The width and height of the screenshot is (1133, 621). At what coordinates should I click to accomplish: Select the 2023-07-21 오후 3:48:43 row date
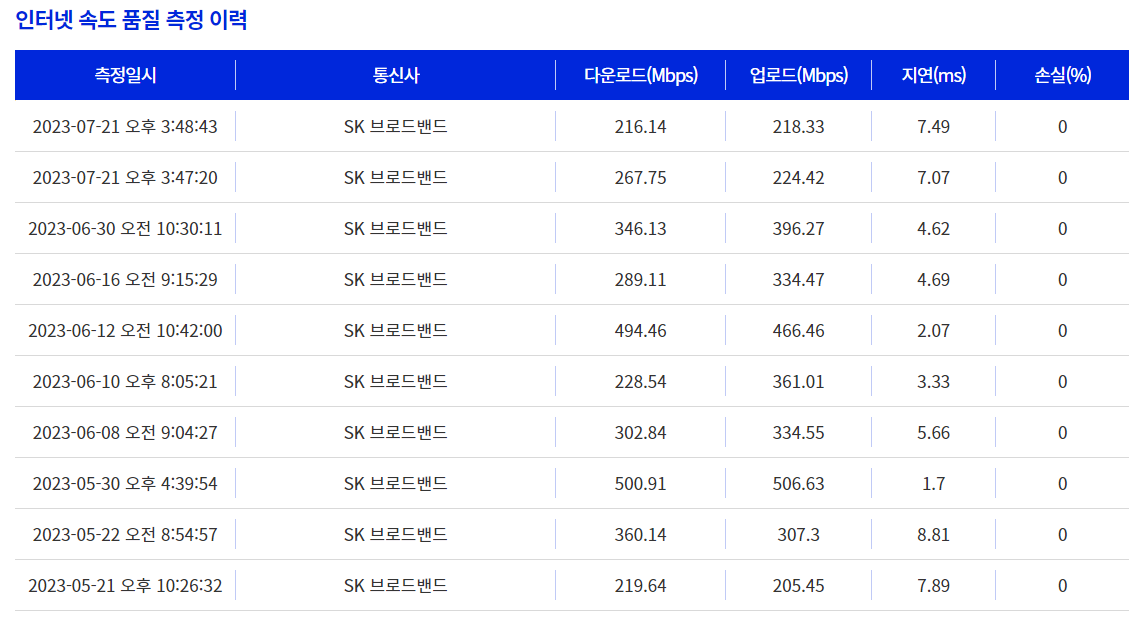point(125,126)
